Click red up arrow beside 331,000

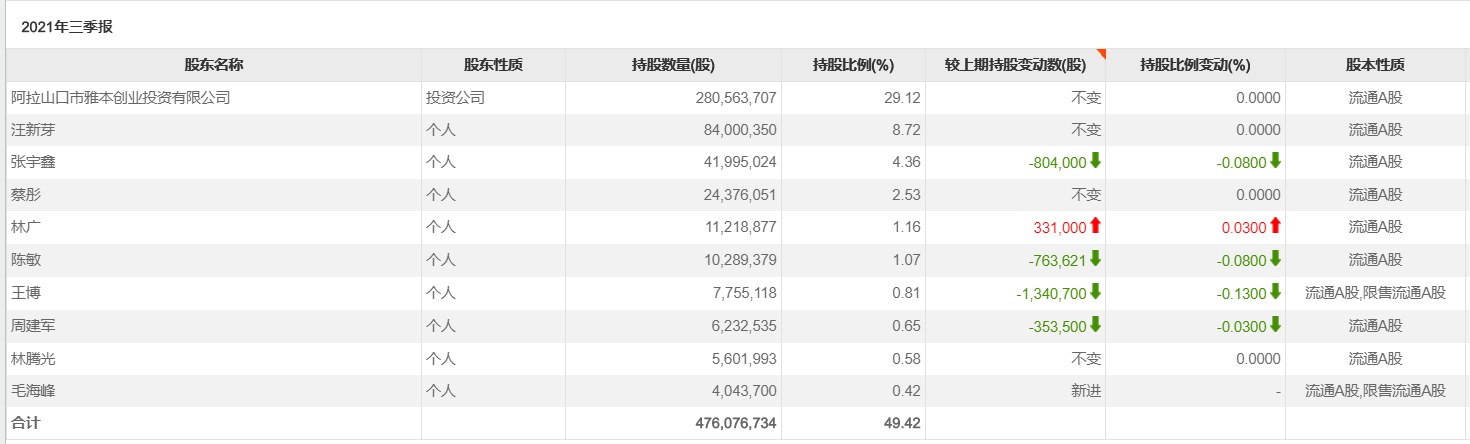1095,226
